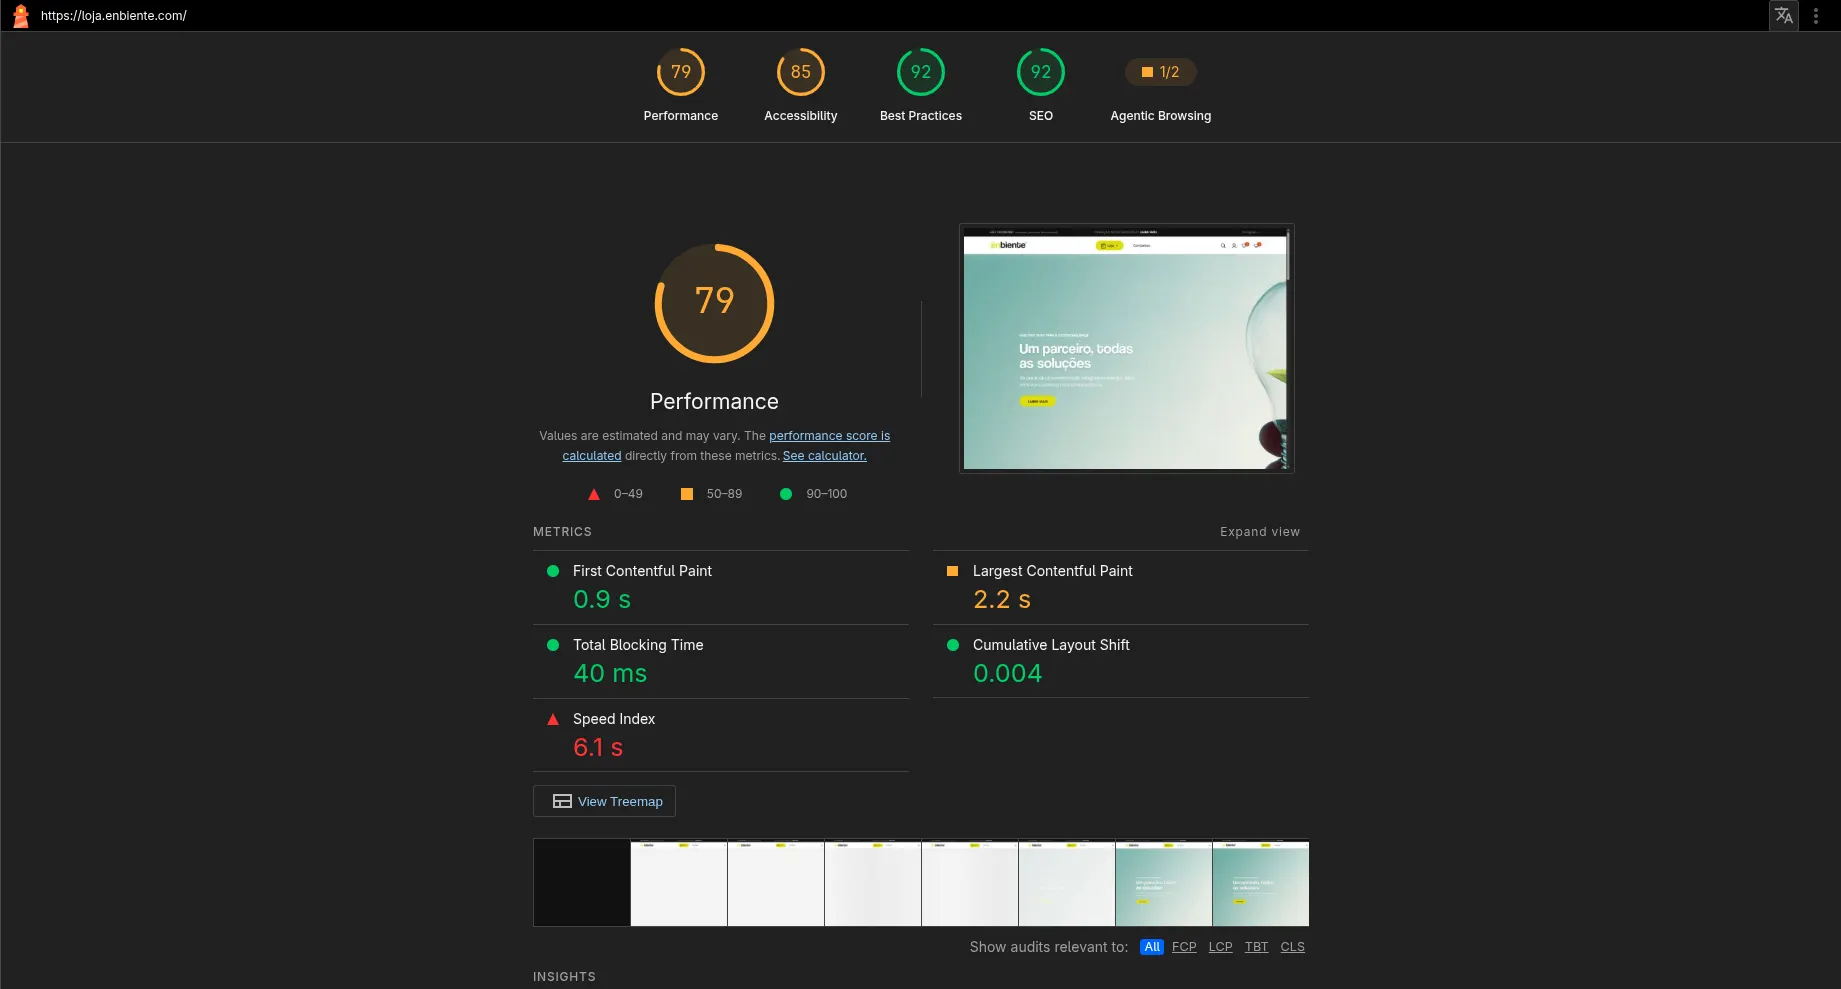Click the Lighthouse logo icon
The height and width of the screenshot is (989, 1841).
click(x=20, y=16)
